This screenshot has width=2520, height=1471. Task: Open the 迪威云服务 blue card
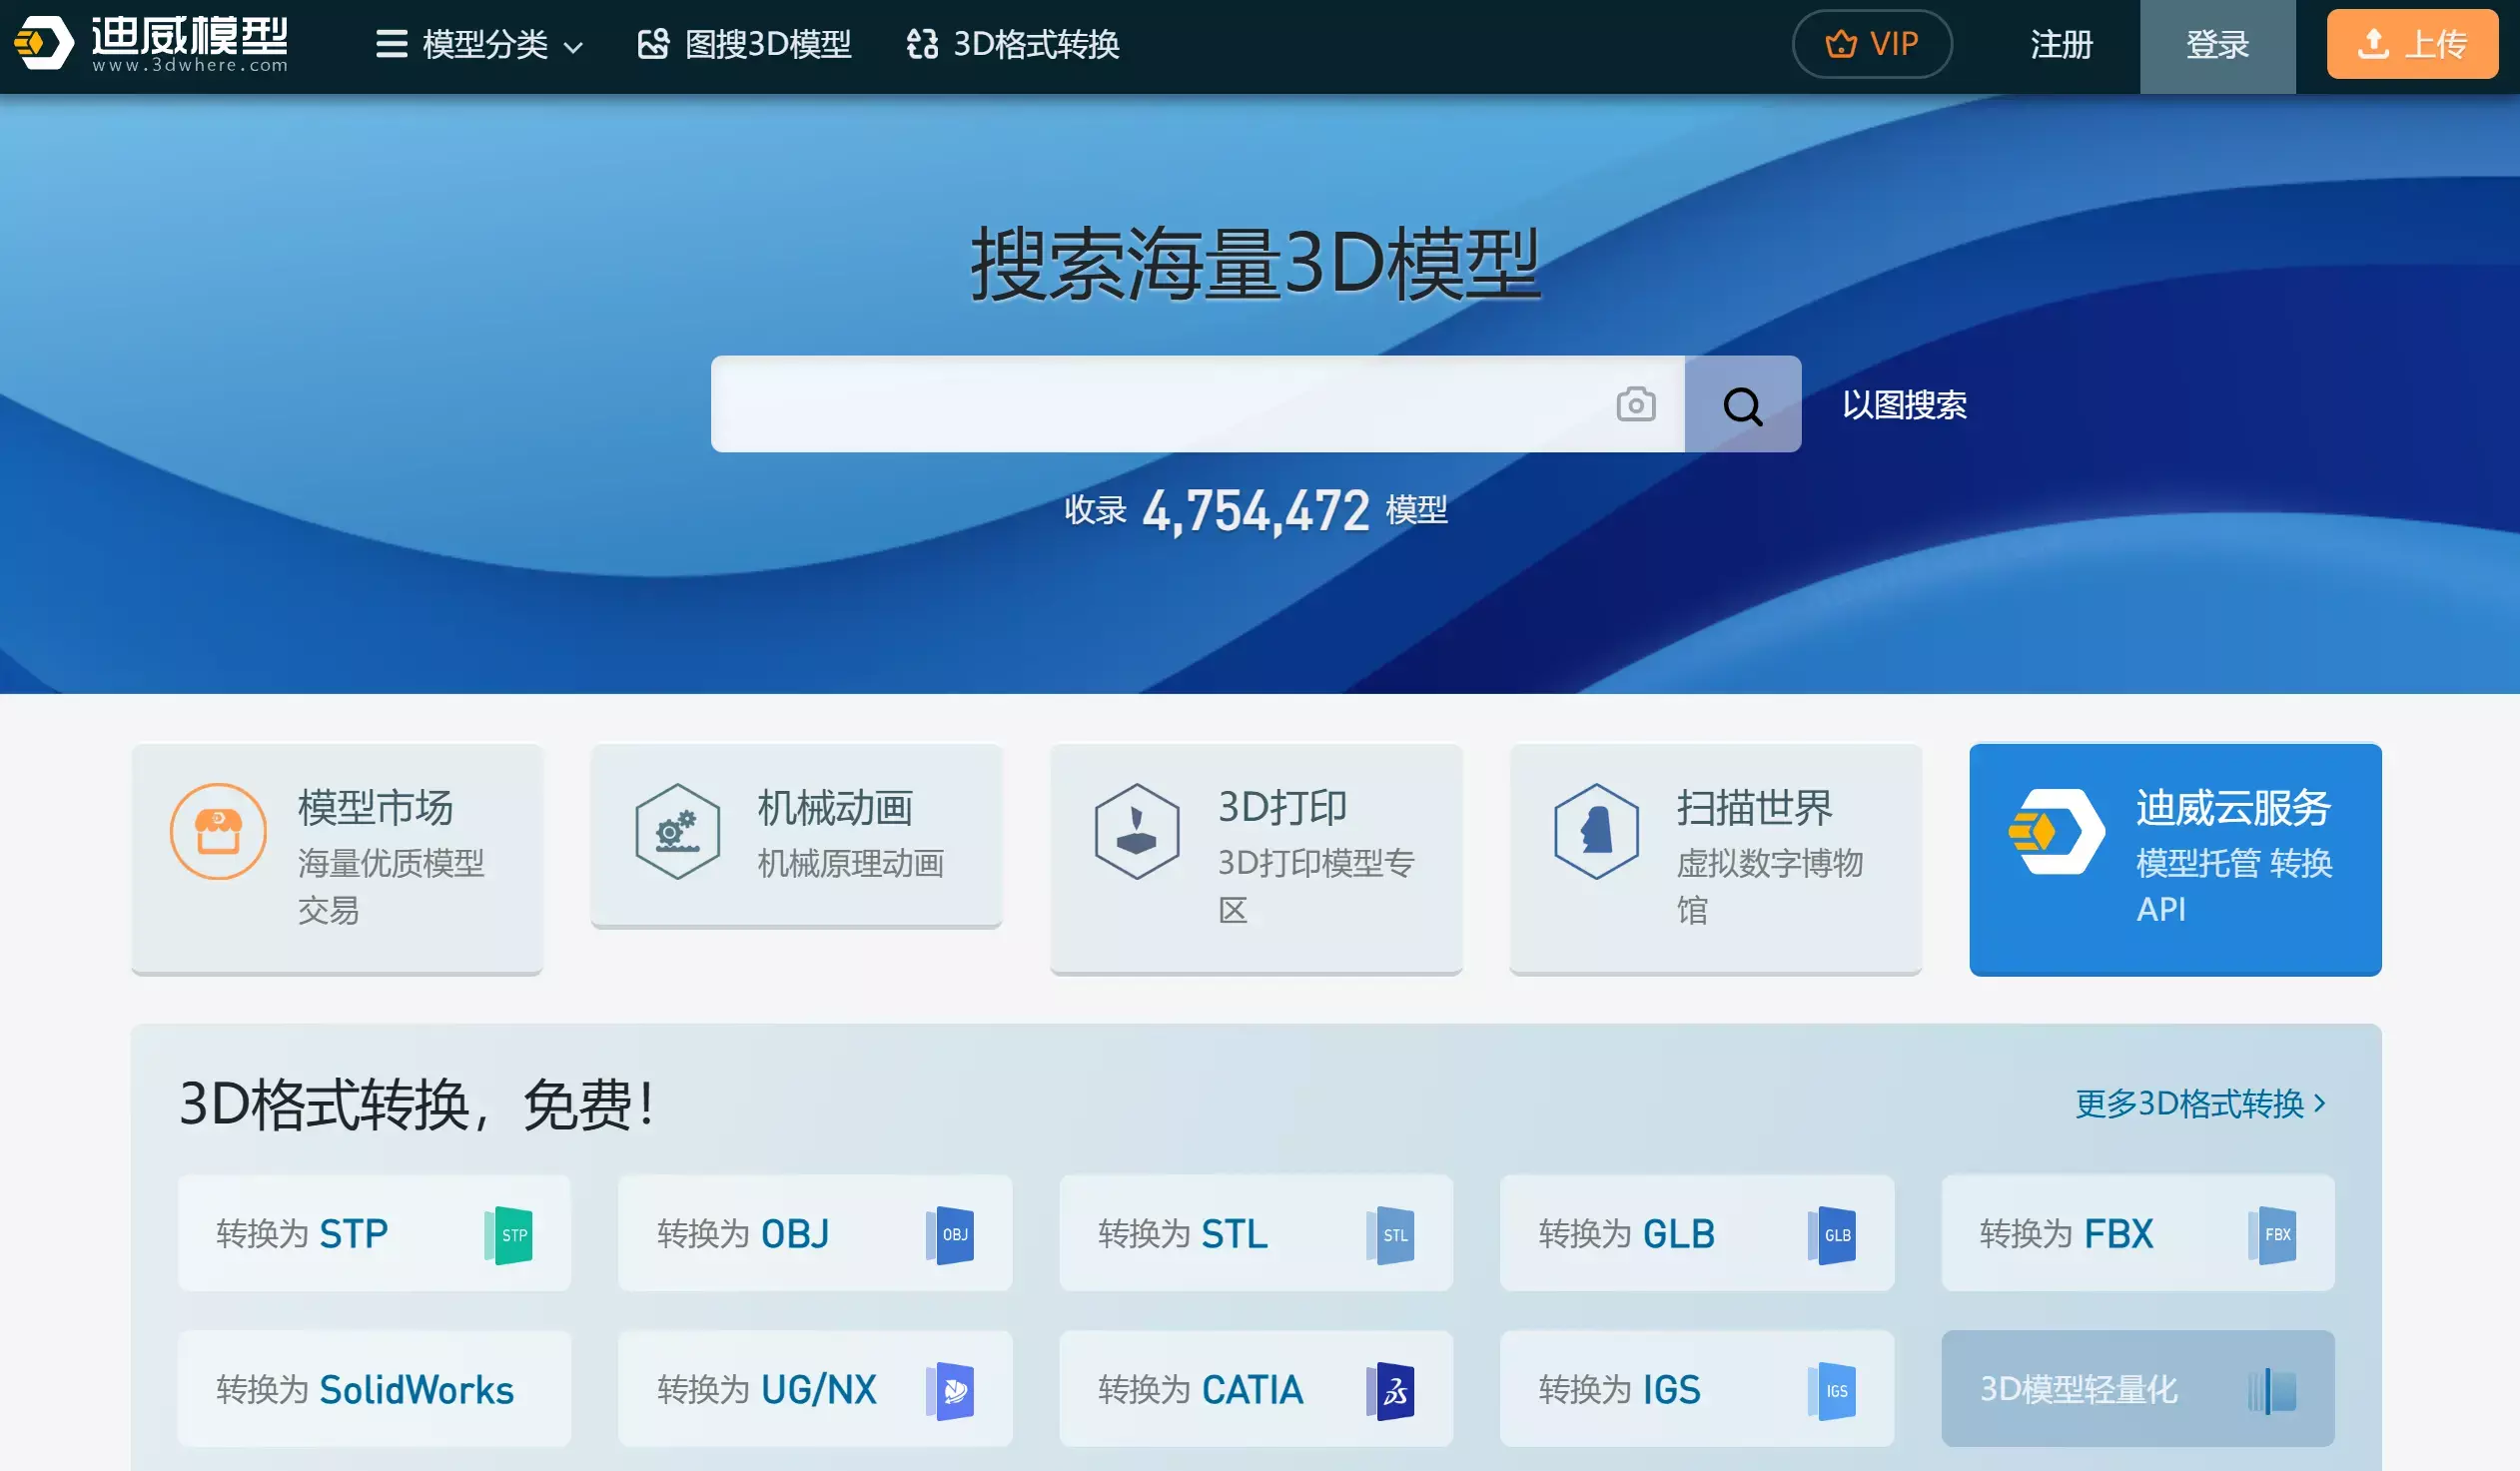[x=2175, y=858]
